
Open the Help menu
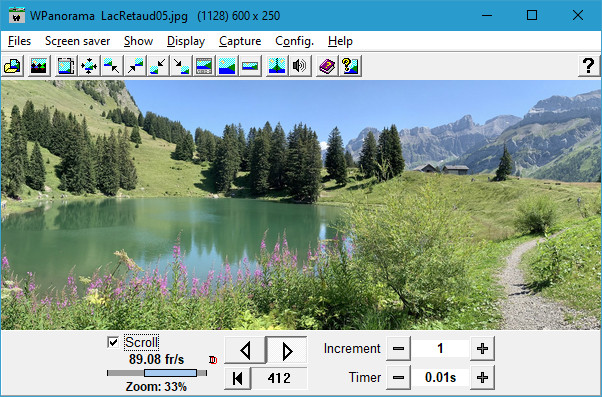point(340,41)
